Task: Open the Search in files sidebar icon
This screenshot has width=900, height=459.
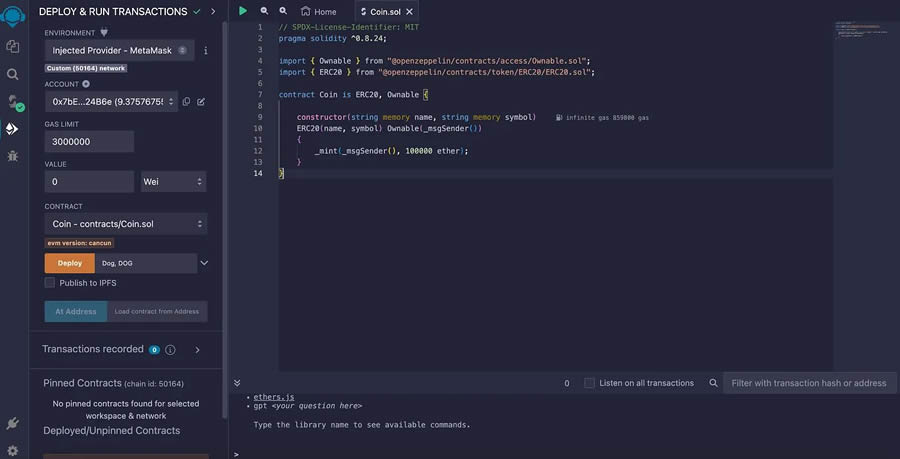Action: 13,74
